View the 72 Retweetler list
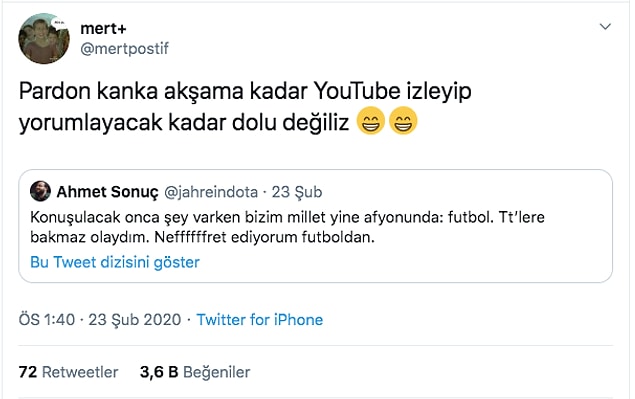635x399 pixels. (68, 372)
